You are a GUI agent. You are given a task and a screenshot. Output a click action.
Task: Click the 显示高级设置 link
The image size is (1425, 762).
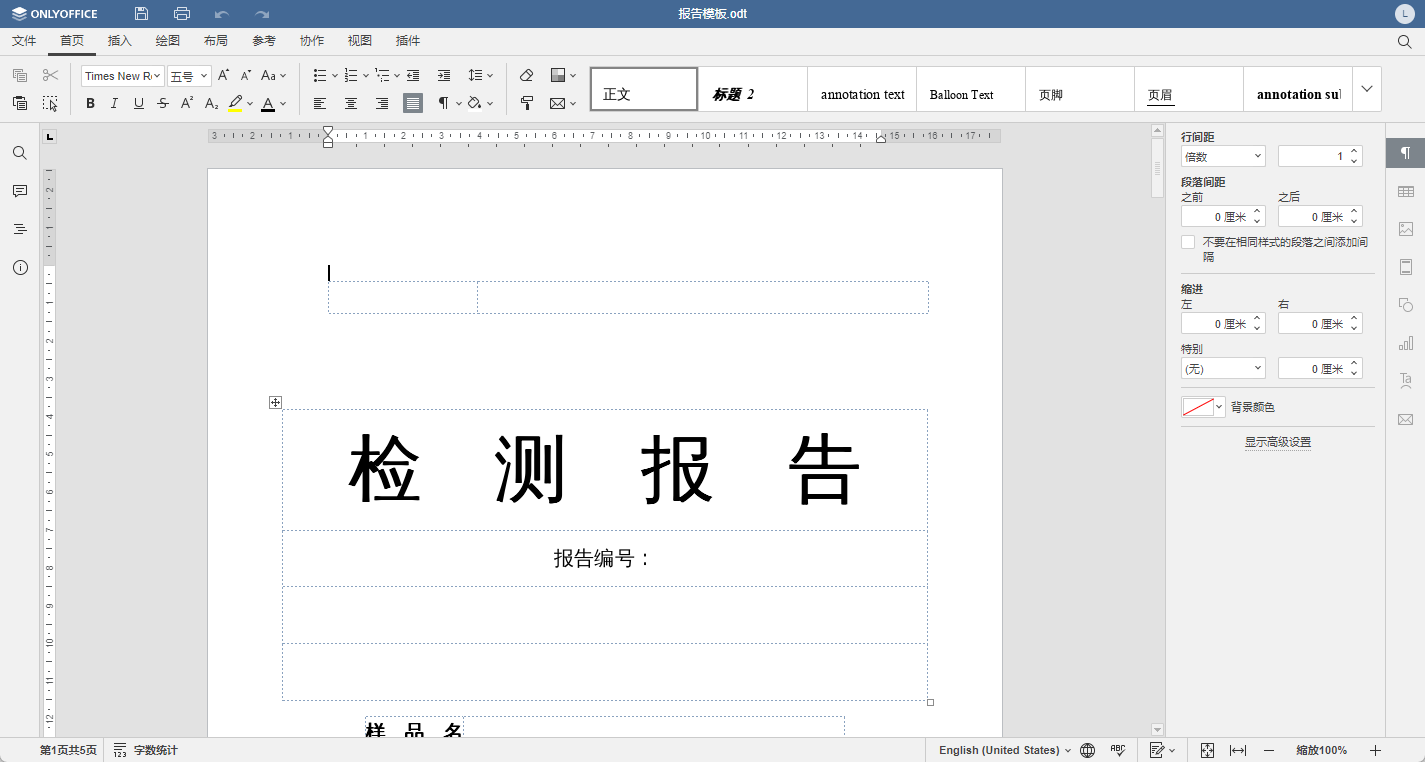click(x=1278, y=441)
